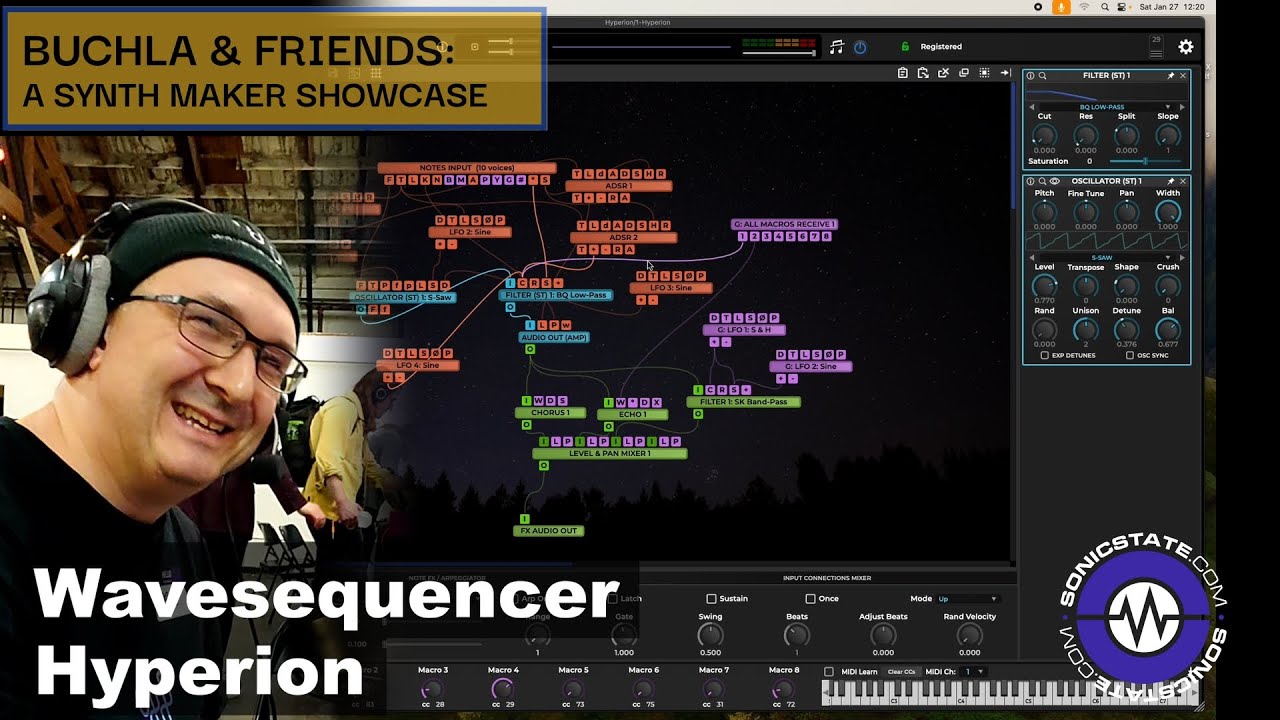Click the Clear CCs button
Screen dimensions: 1280x720
901,672
